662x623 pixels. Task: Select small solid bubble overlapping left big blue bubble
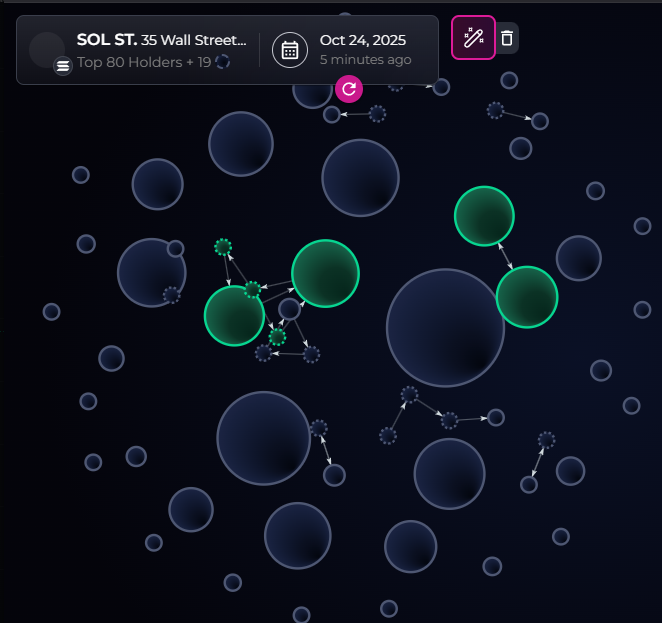click(176, 249)
